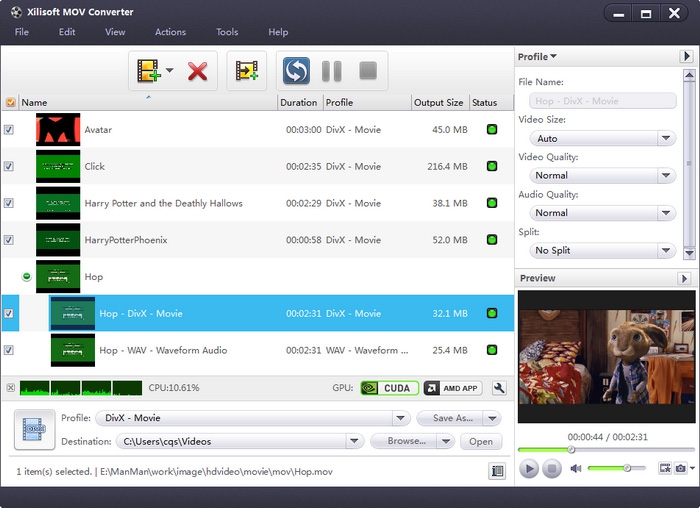700x508 pixels.
Task: Expand the Profile panel arrow button
Action: click(686, 56)
